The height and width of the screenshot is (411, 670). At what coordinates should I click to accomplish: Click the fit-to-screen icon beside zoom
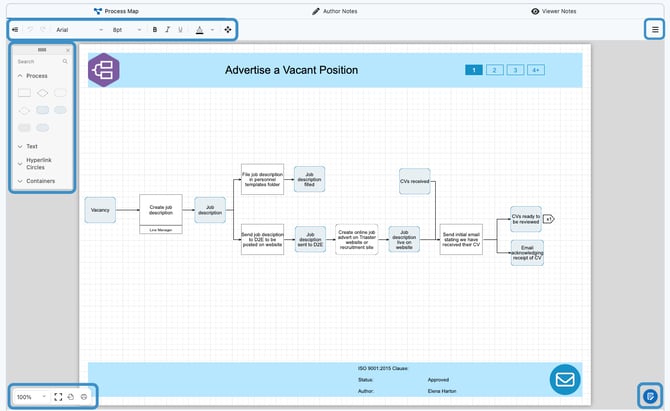58,397
